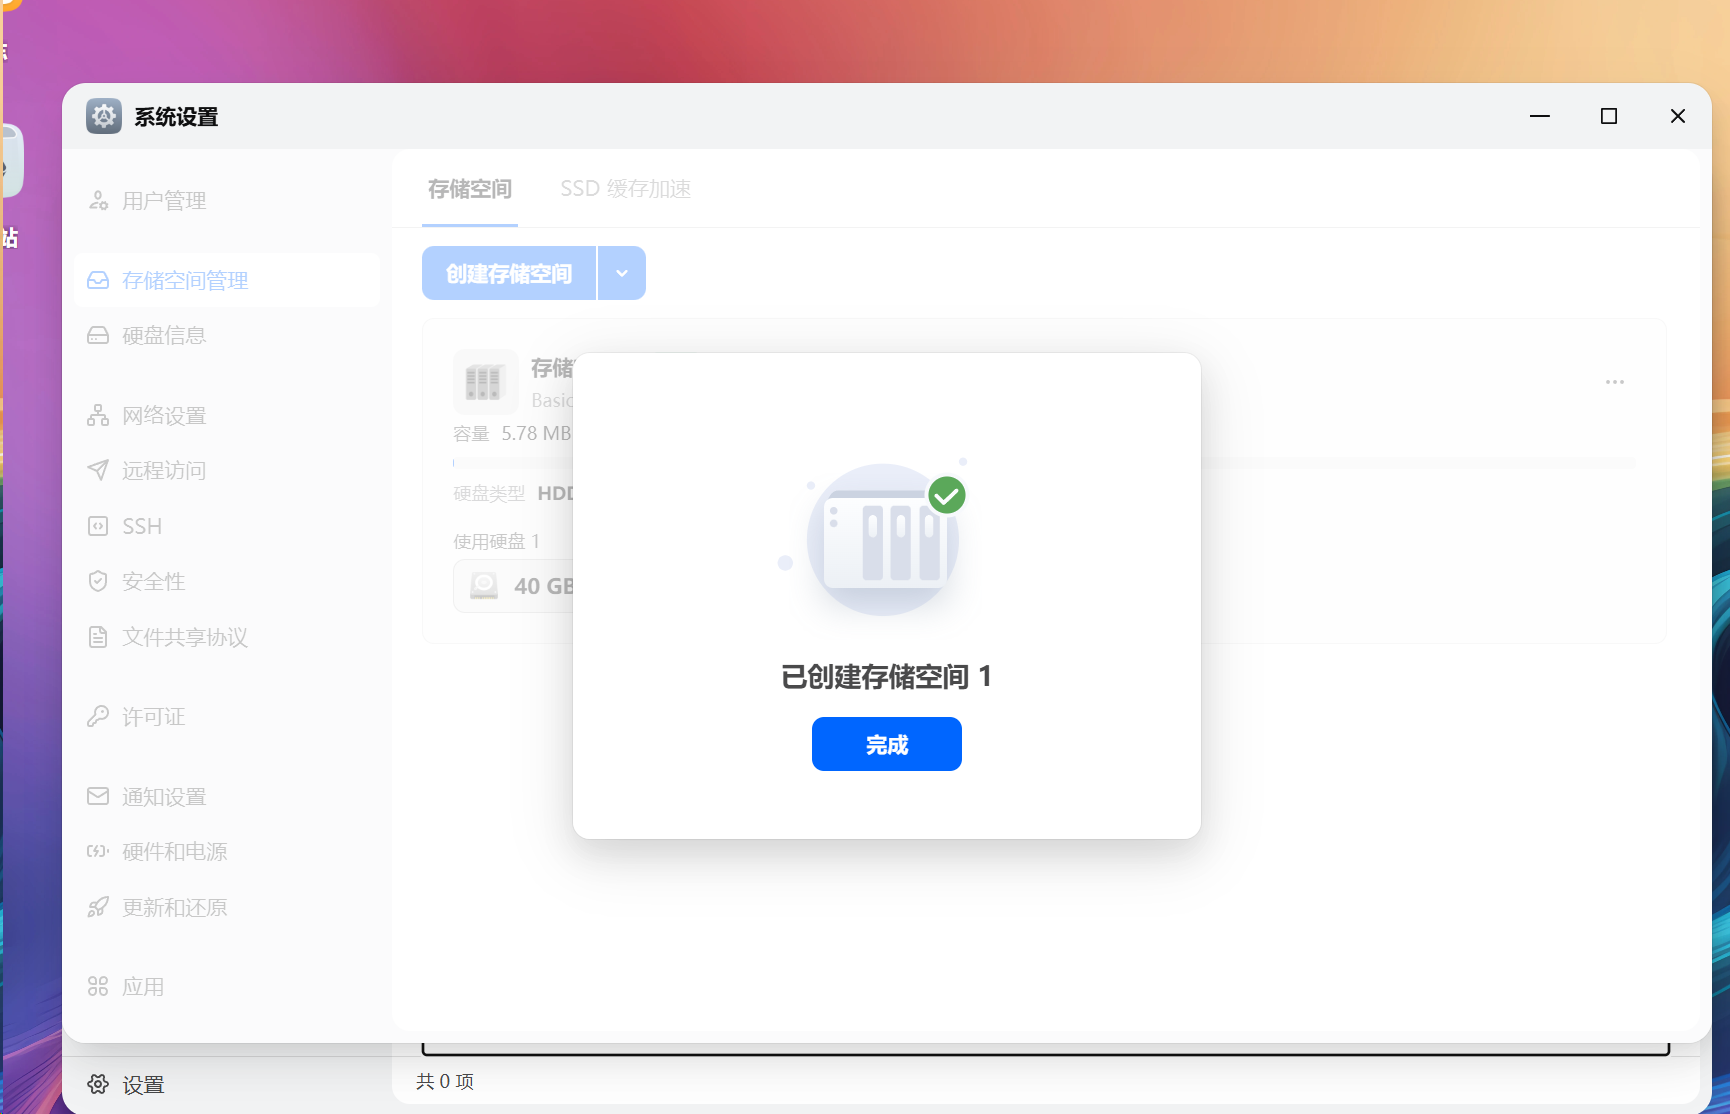Open 网络设置 network icon
Screen dimensions: 1730x1114
click(x=98, y=416)
